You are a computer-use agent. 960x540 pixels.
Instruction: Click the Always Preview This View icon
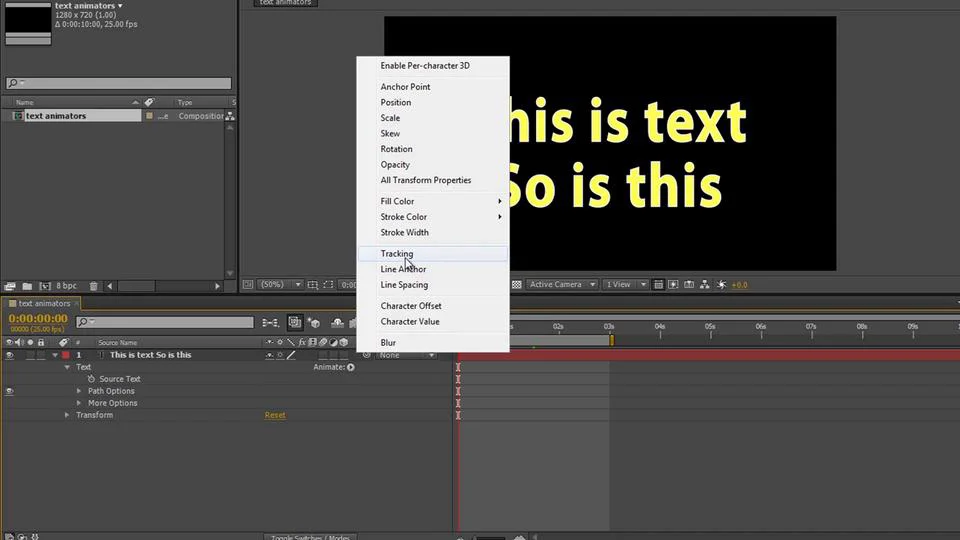[x=247, y=285]
